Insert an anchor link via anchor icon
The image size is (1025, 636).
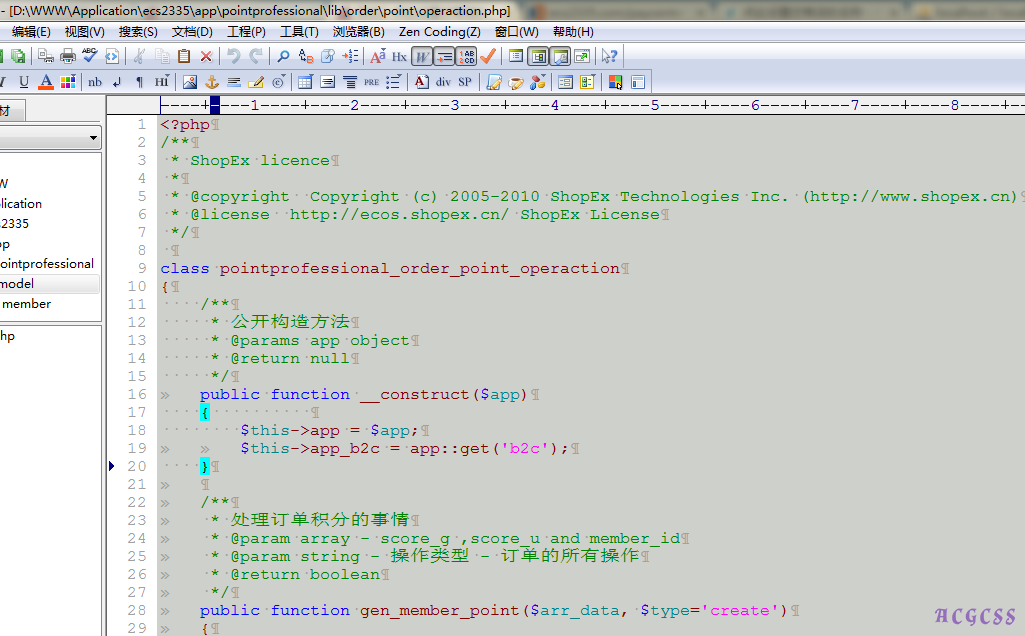tap(211, 82)
